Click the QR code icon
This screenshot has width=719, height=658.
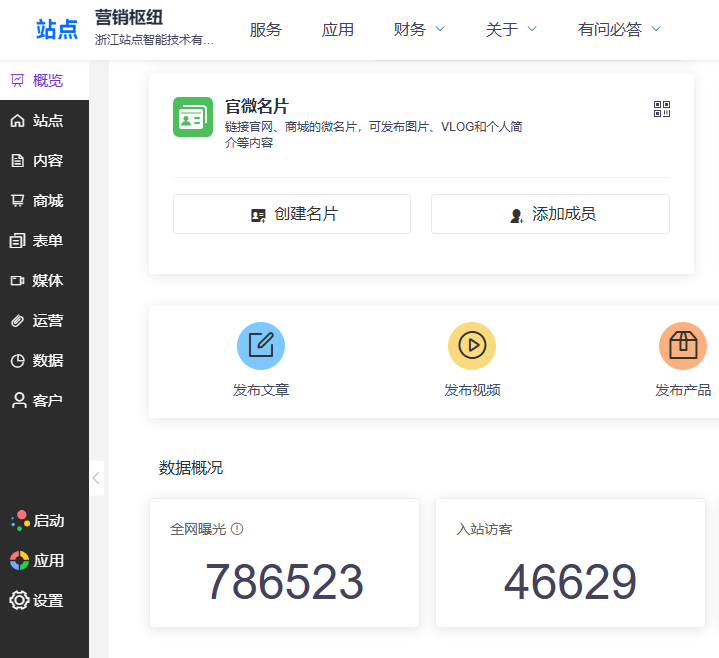[x=661, y=109]
